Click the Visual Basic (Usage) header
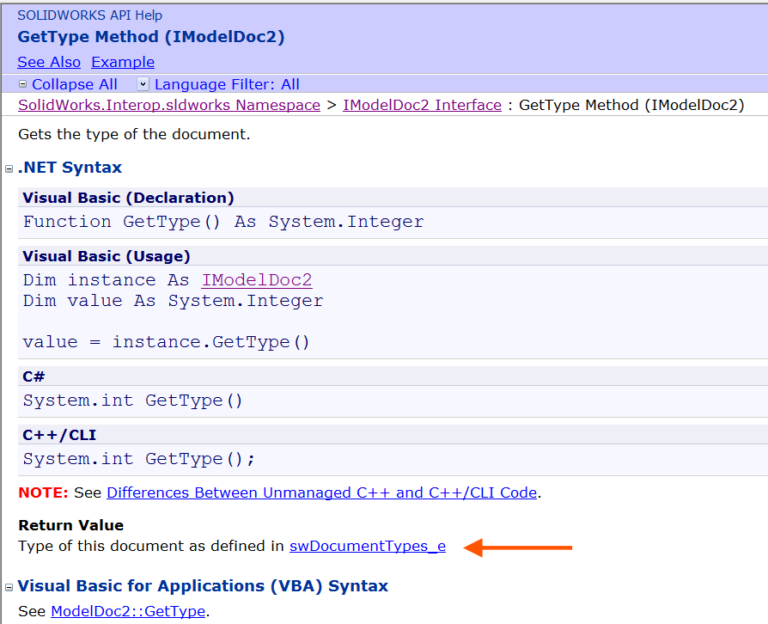 click(x=106, y=257)
